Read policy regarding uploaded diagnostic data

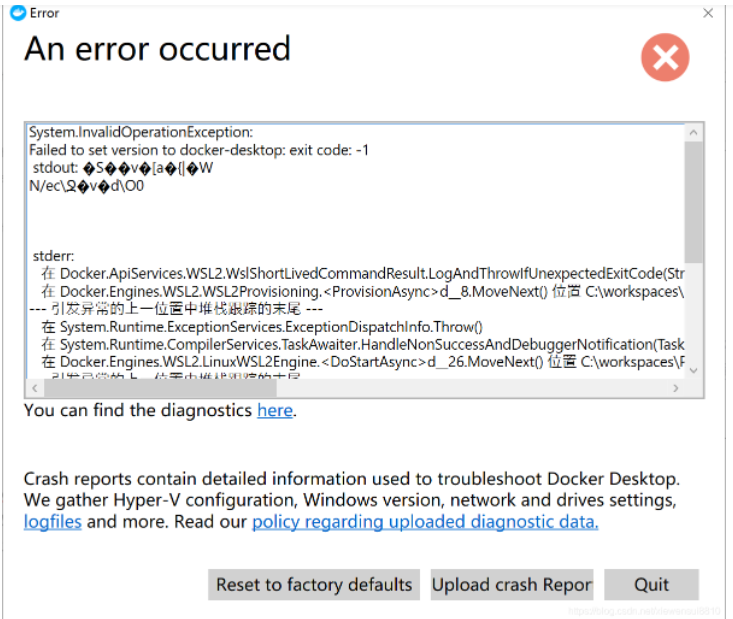click(x=425, y=522)
